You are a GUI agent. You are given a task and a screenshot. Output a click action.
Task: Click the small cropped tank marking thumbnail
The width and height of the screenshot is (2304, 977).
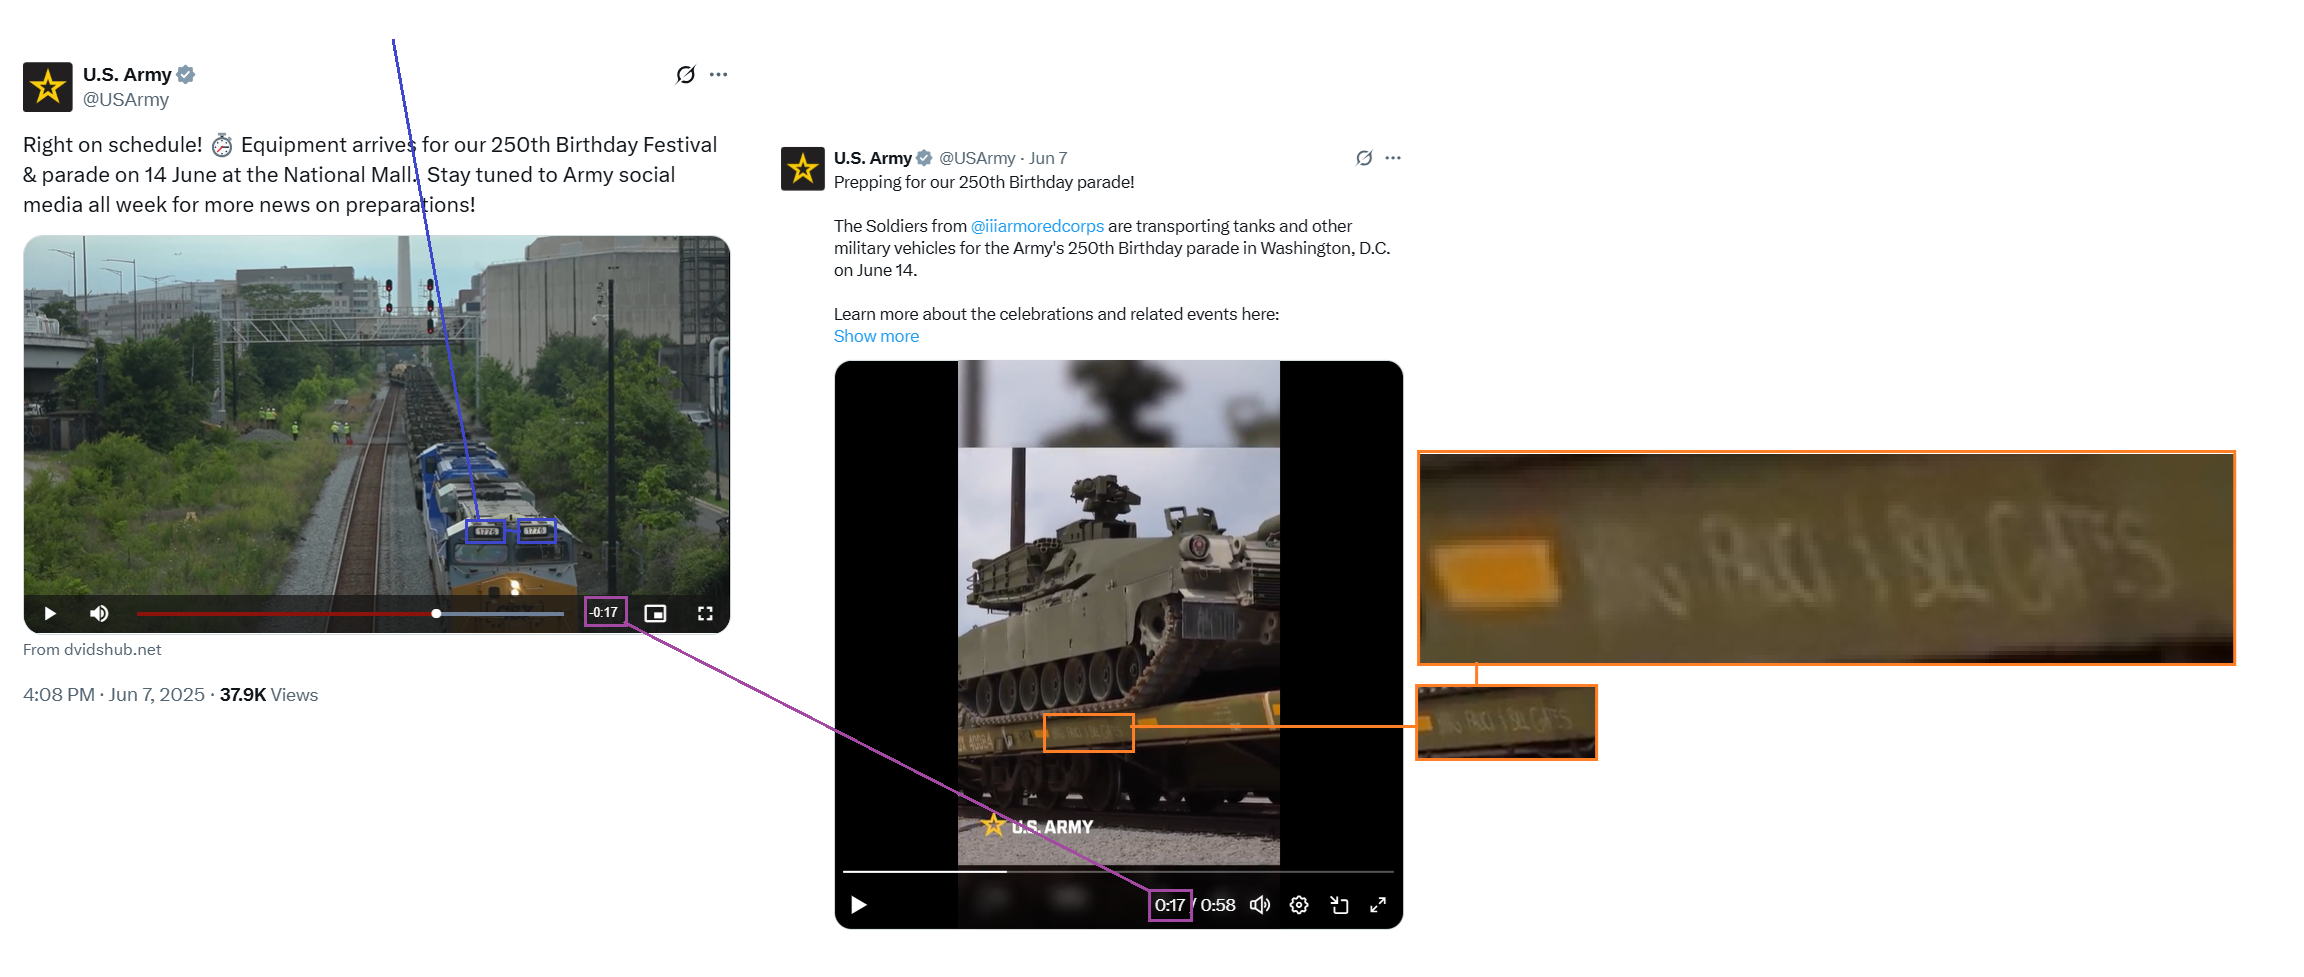(1506, 722)
